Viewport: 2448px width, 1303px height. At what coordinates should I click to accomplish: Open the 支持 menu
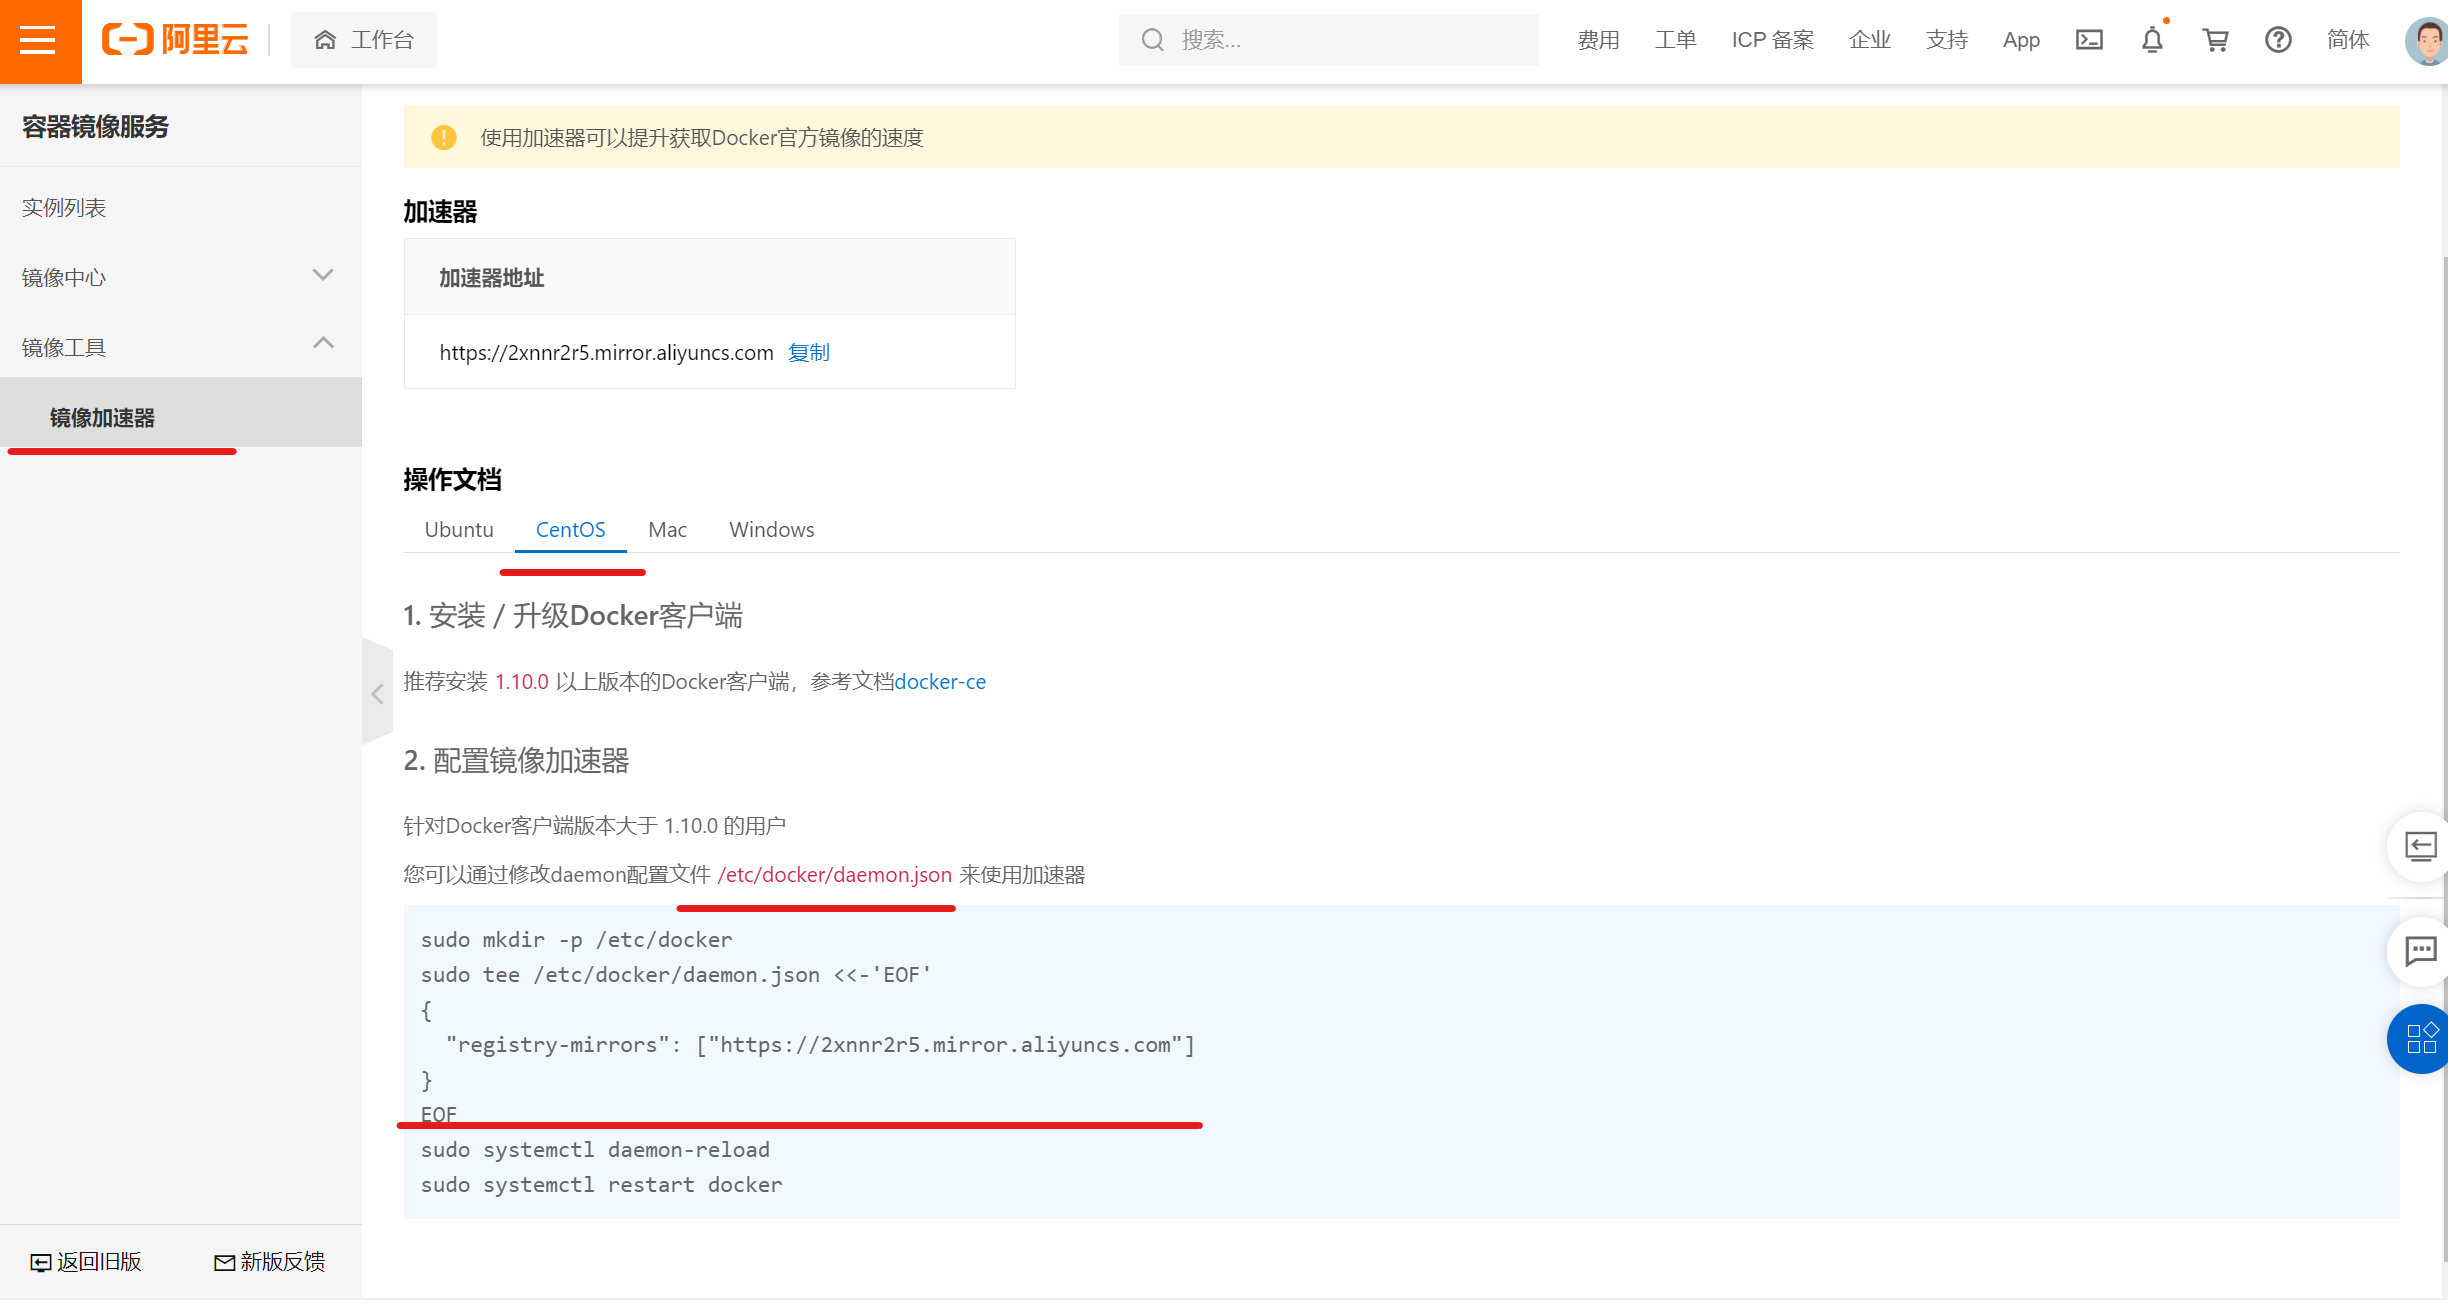click(1947, 40)
